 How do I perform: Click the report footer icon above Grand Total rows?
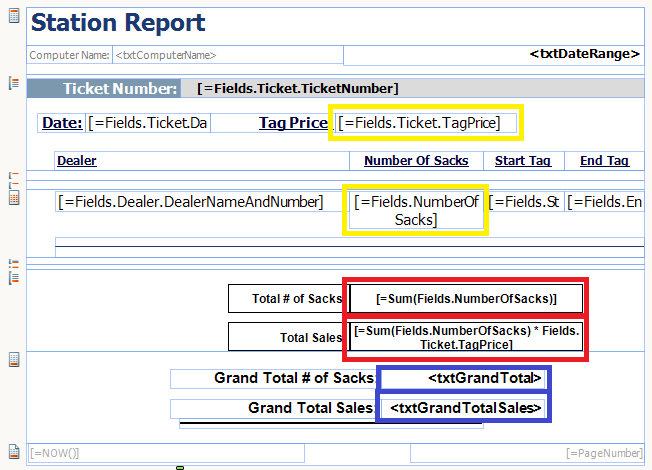tap(13, 359)
